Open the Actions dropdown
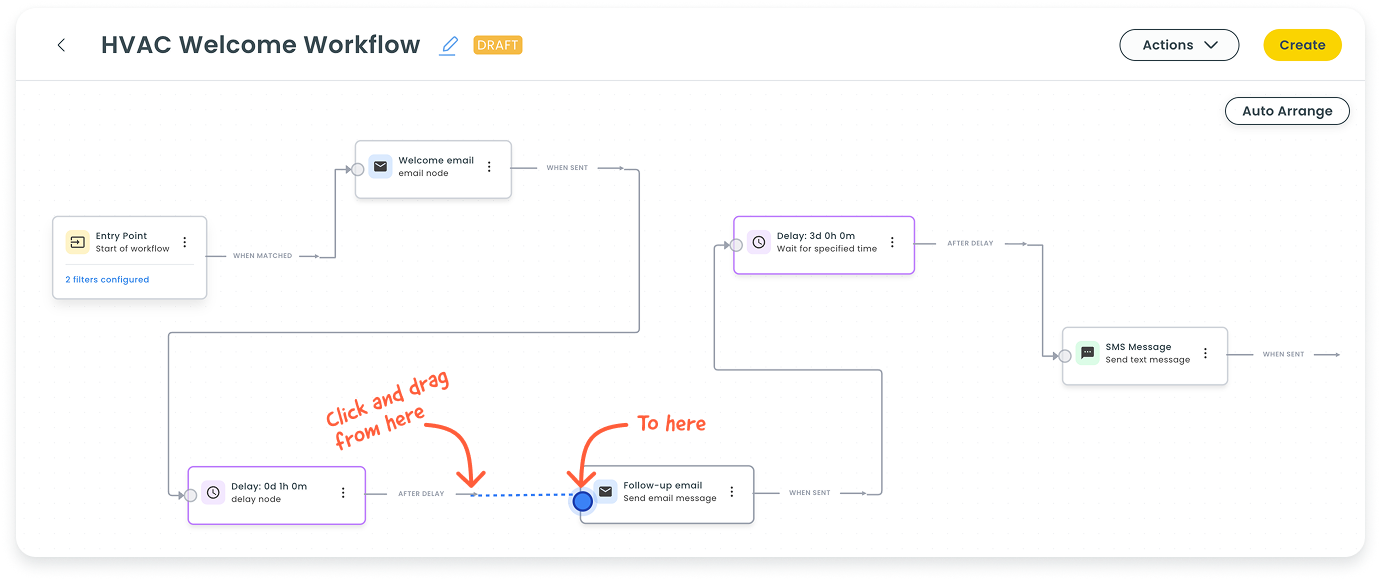The width and height of the screenshot is (1381, 581). point(1179,45)
